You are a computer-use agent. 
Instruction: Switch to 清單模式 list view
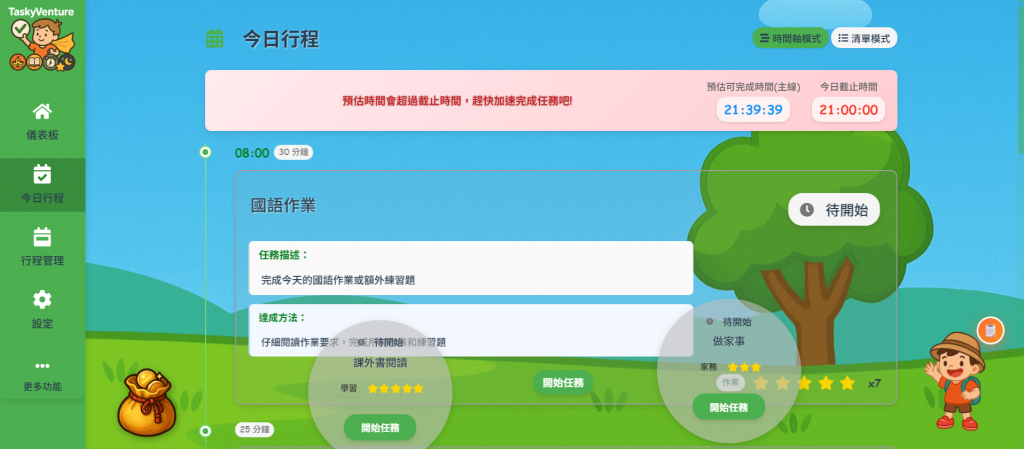[x=864, y=38]
